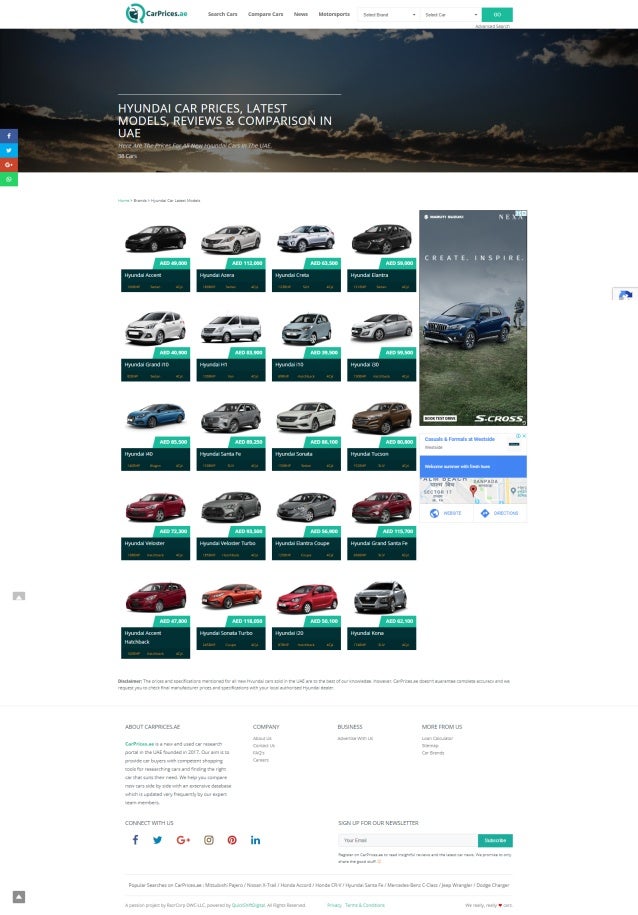638x915 pixels.
Task: Open Hyundai Grand i10 car image
Action: [155, 327]
